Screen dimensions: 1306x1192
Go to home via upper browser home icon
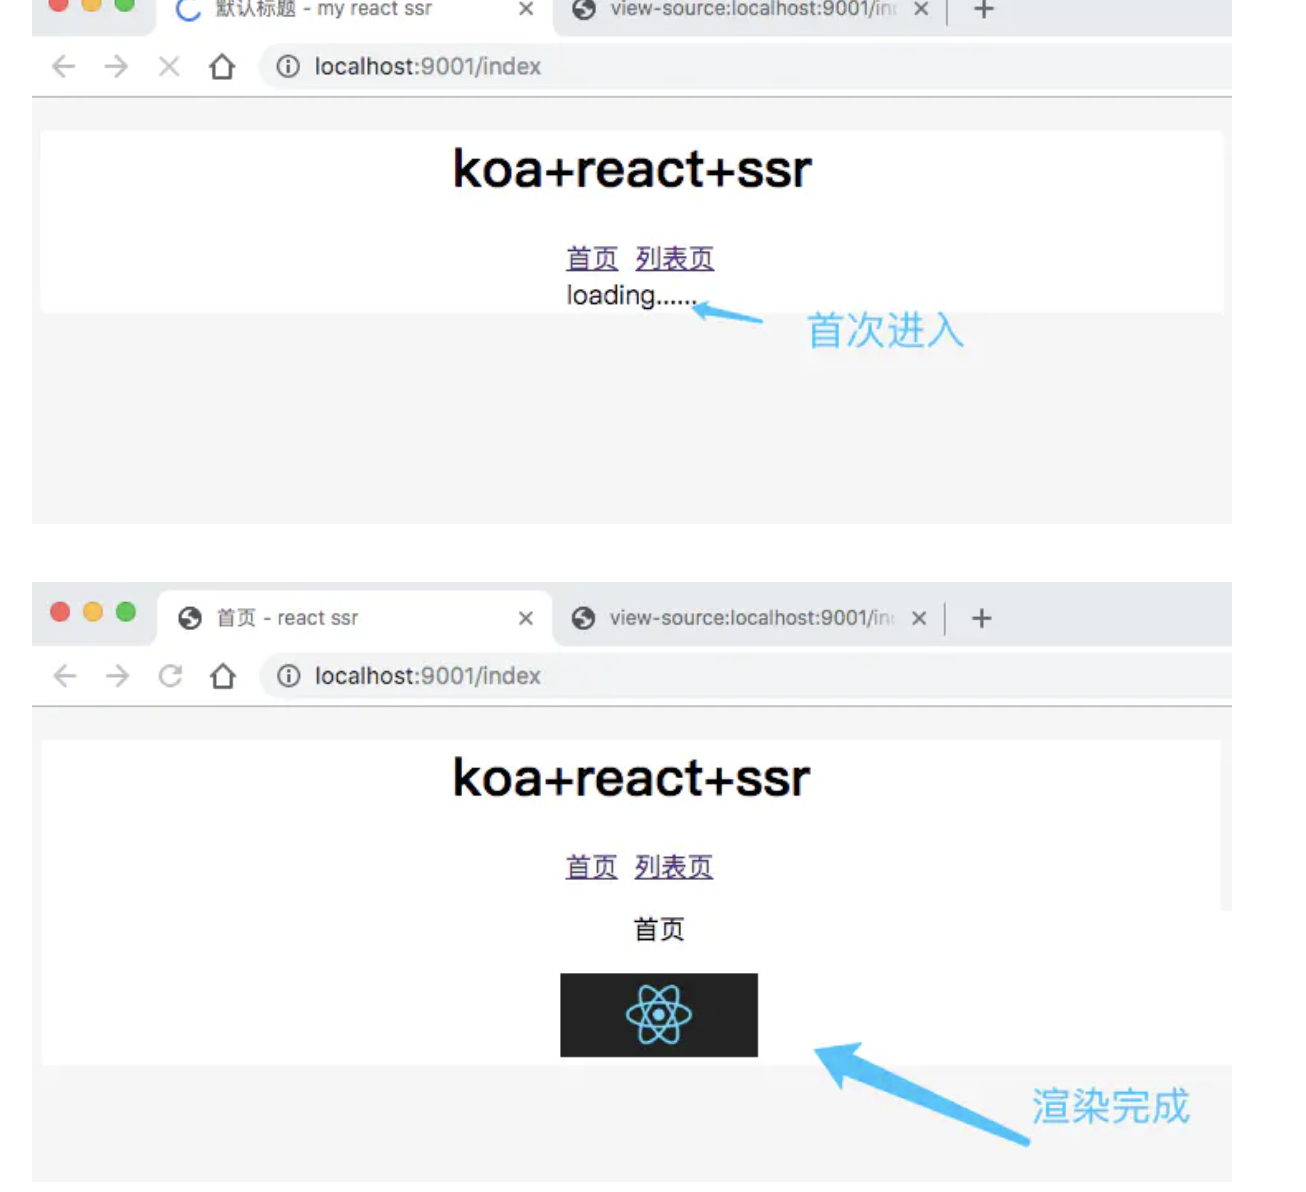[222, 67]
